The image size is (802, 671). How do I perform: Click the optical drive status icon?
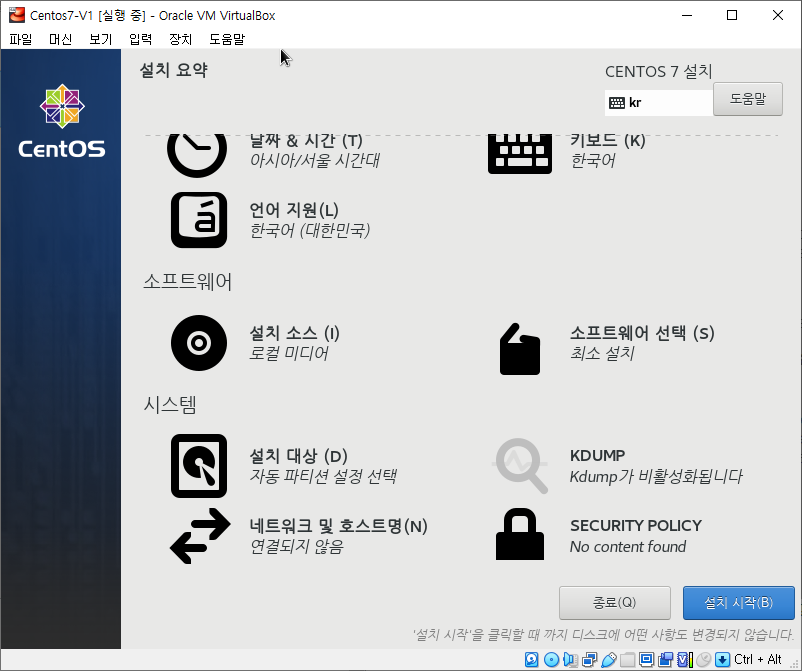coord(551,659)
